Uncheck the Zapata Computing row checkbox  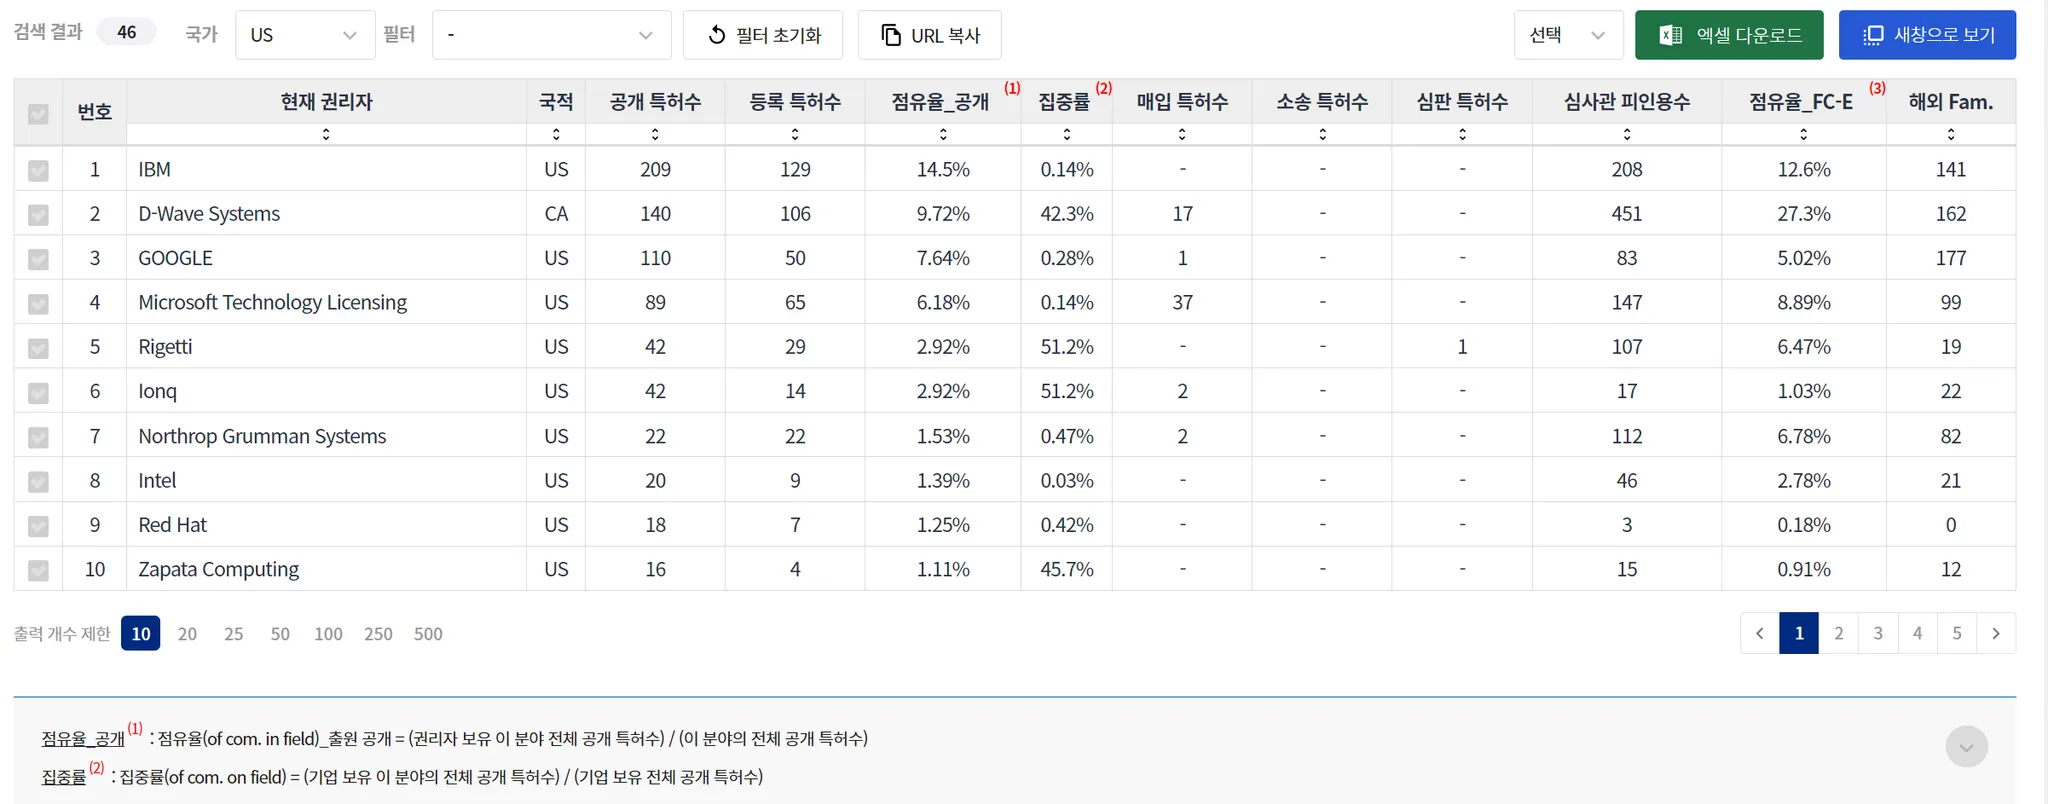tap(38, 570)
